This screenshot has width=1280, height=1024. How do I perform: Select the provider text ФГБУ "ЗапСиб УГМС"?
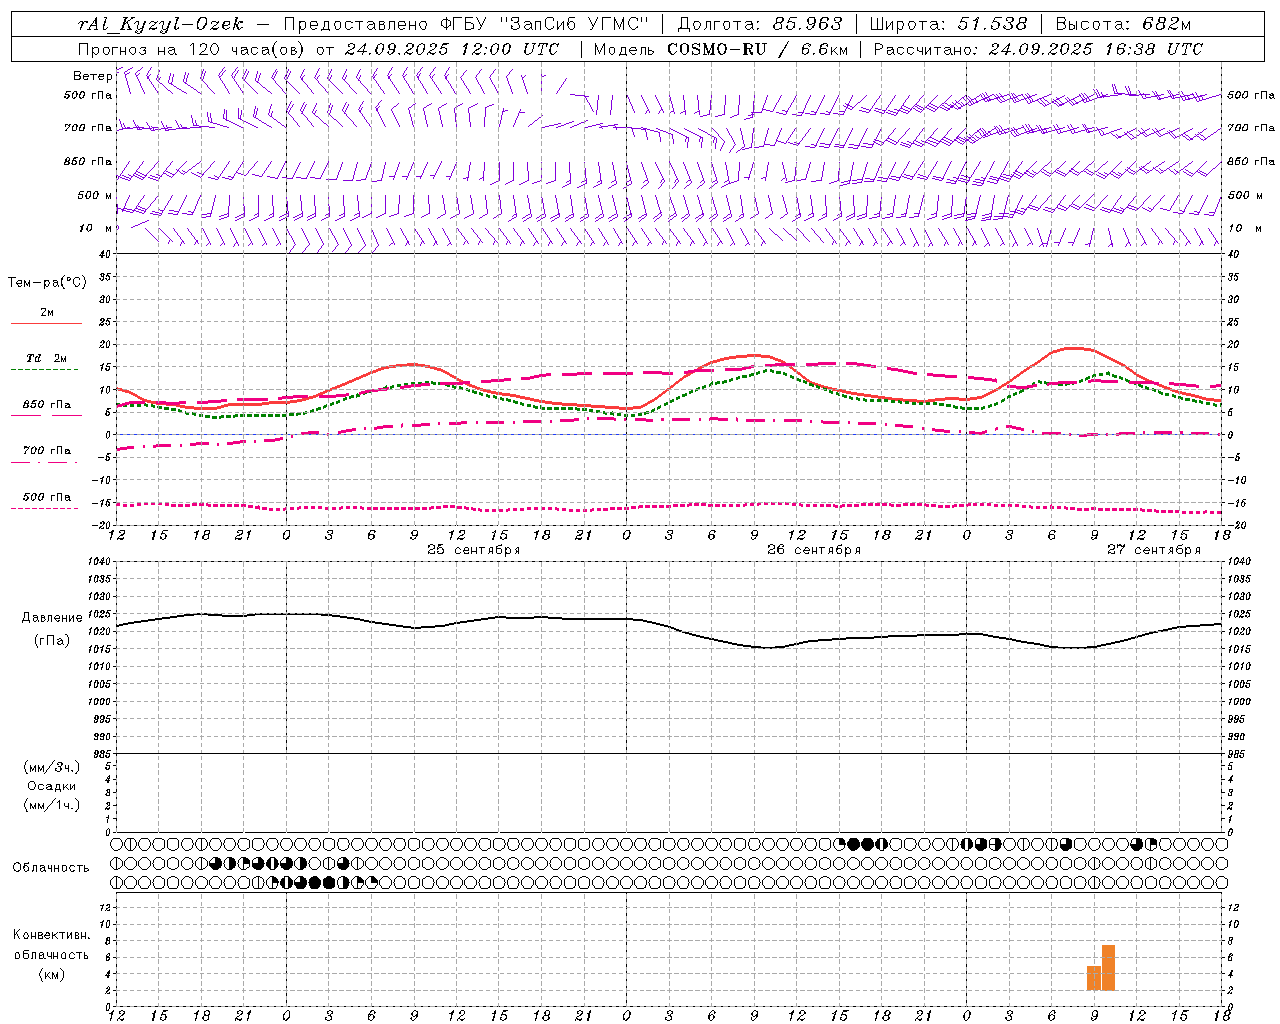pos(544,24)
